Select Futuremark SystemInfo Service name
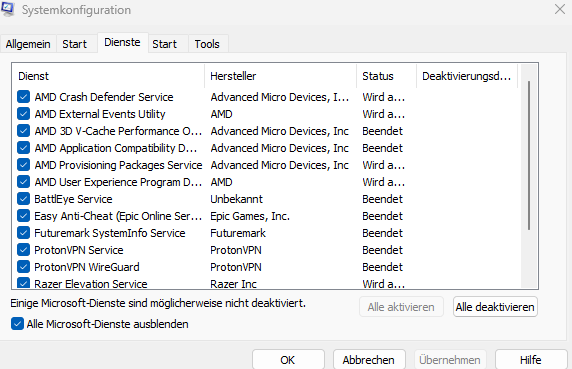 click(110, 233)
